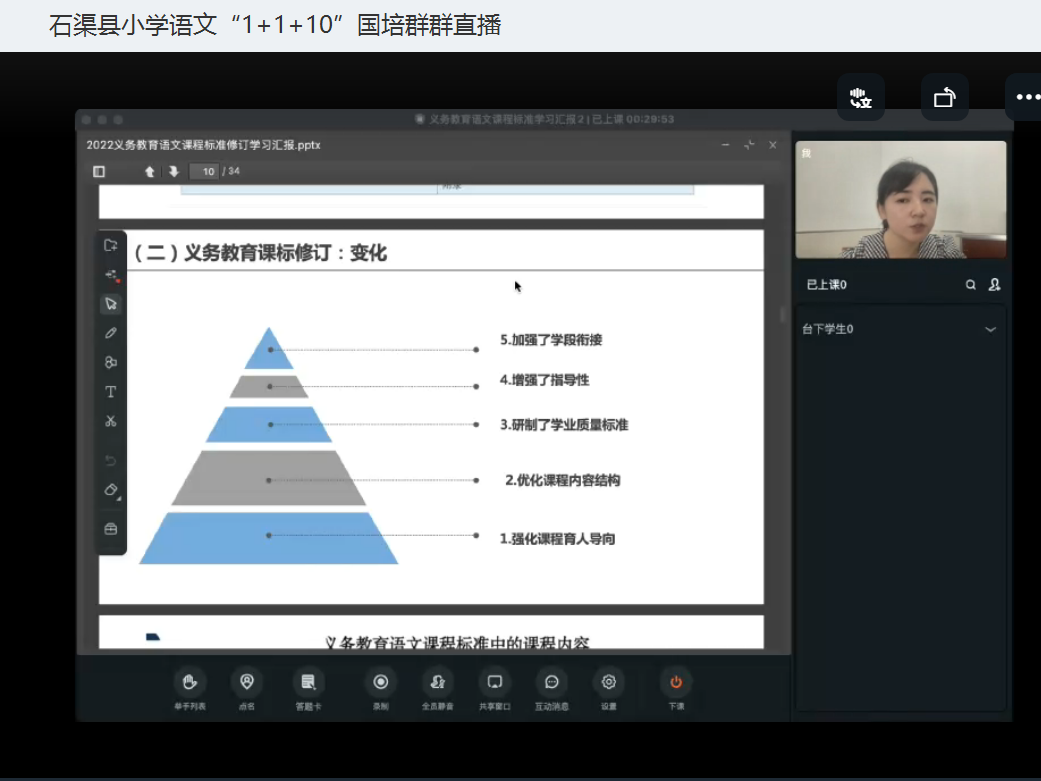Open 点名 roll call
The height and width of the screenshot is (781, 1041).
(246, 683)
